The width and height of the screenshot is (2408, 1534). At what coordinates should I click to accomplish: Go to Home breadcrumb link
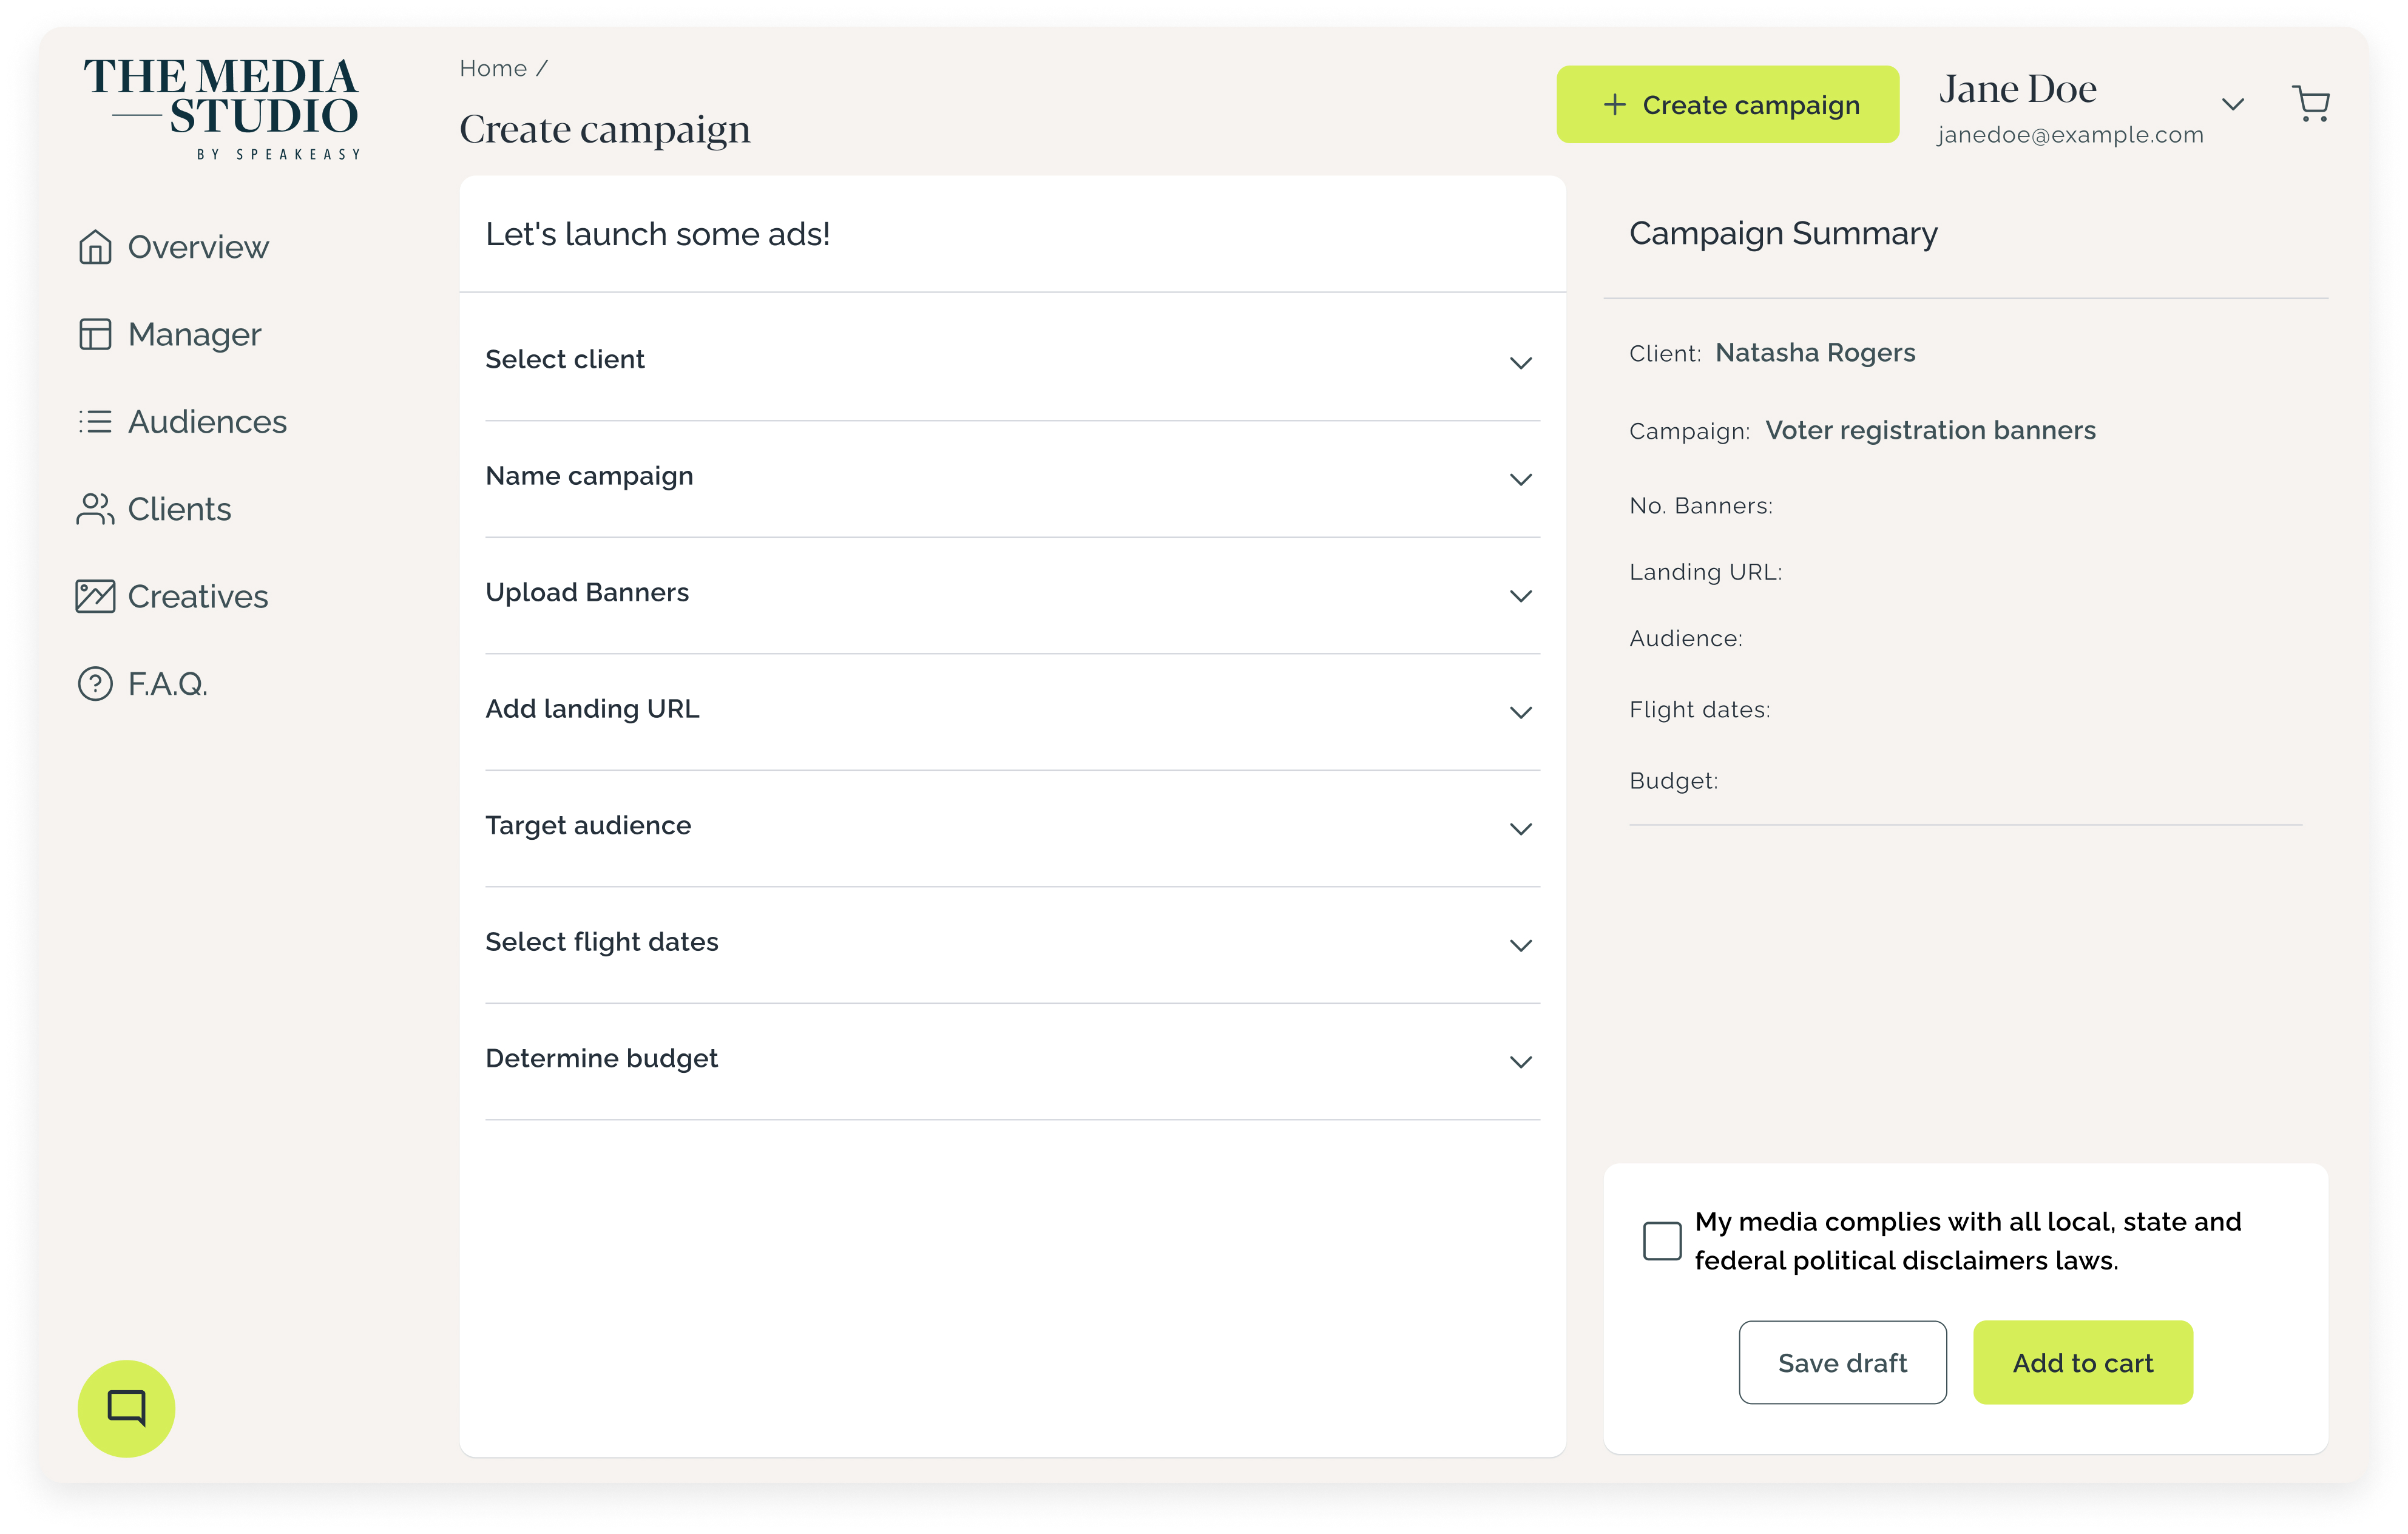493,68
